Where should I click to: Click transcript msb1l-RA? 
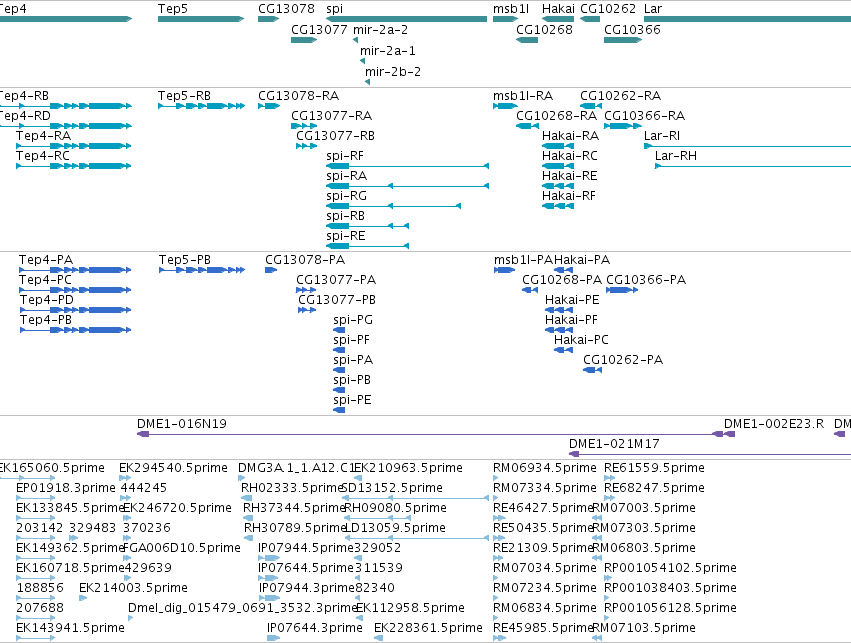[523, 96]
